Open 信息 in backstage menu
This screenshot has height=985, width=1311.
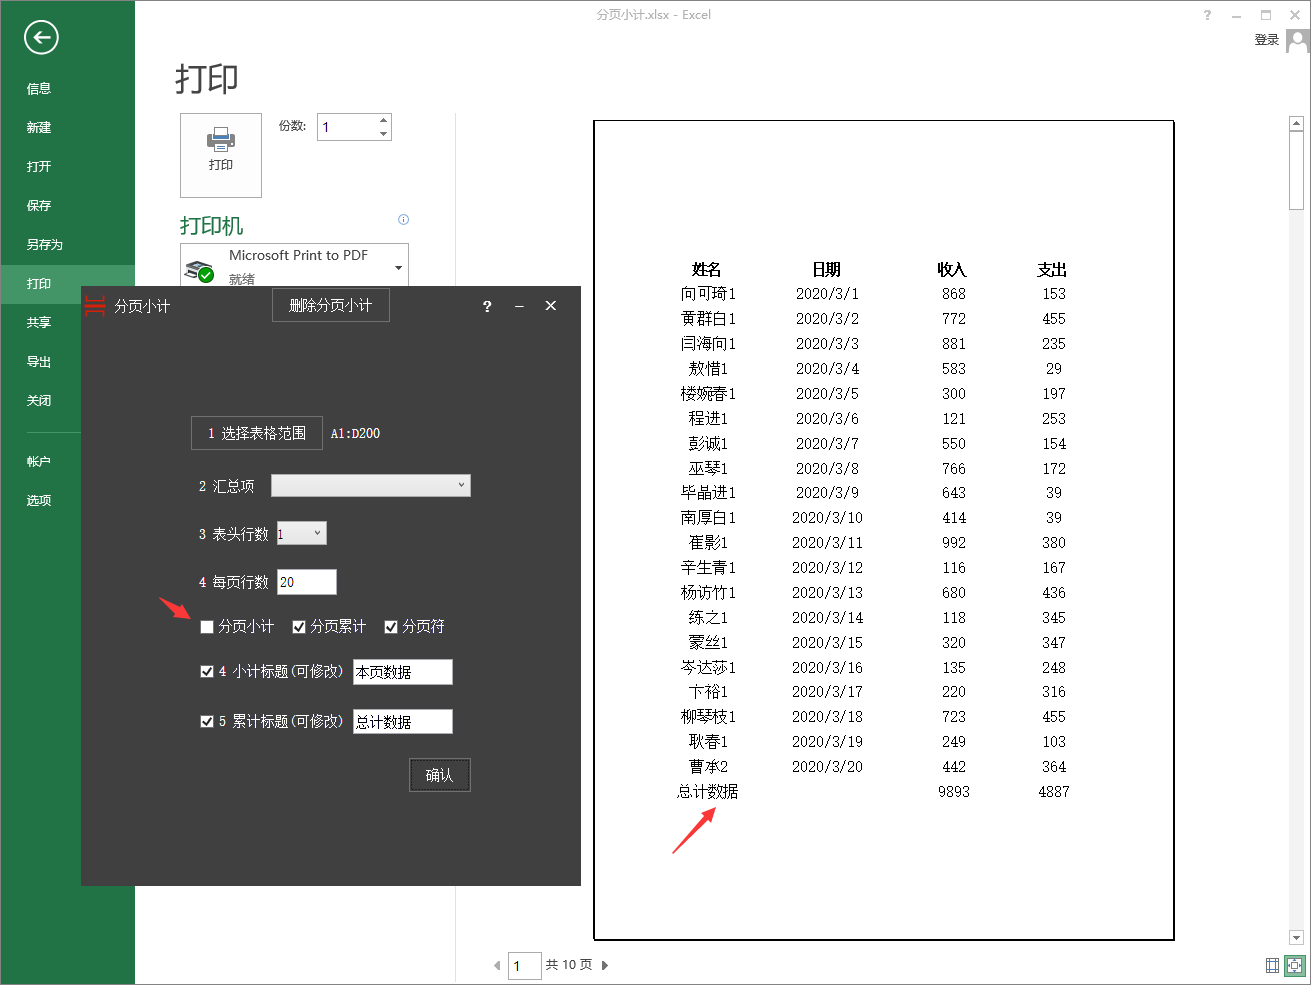pos(39,89)
